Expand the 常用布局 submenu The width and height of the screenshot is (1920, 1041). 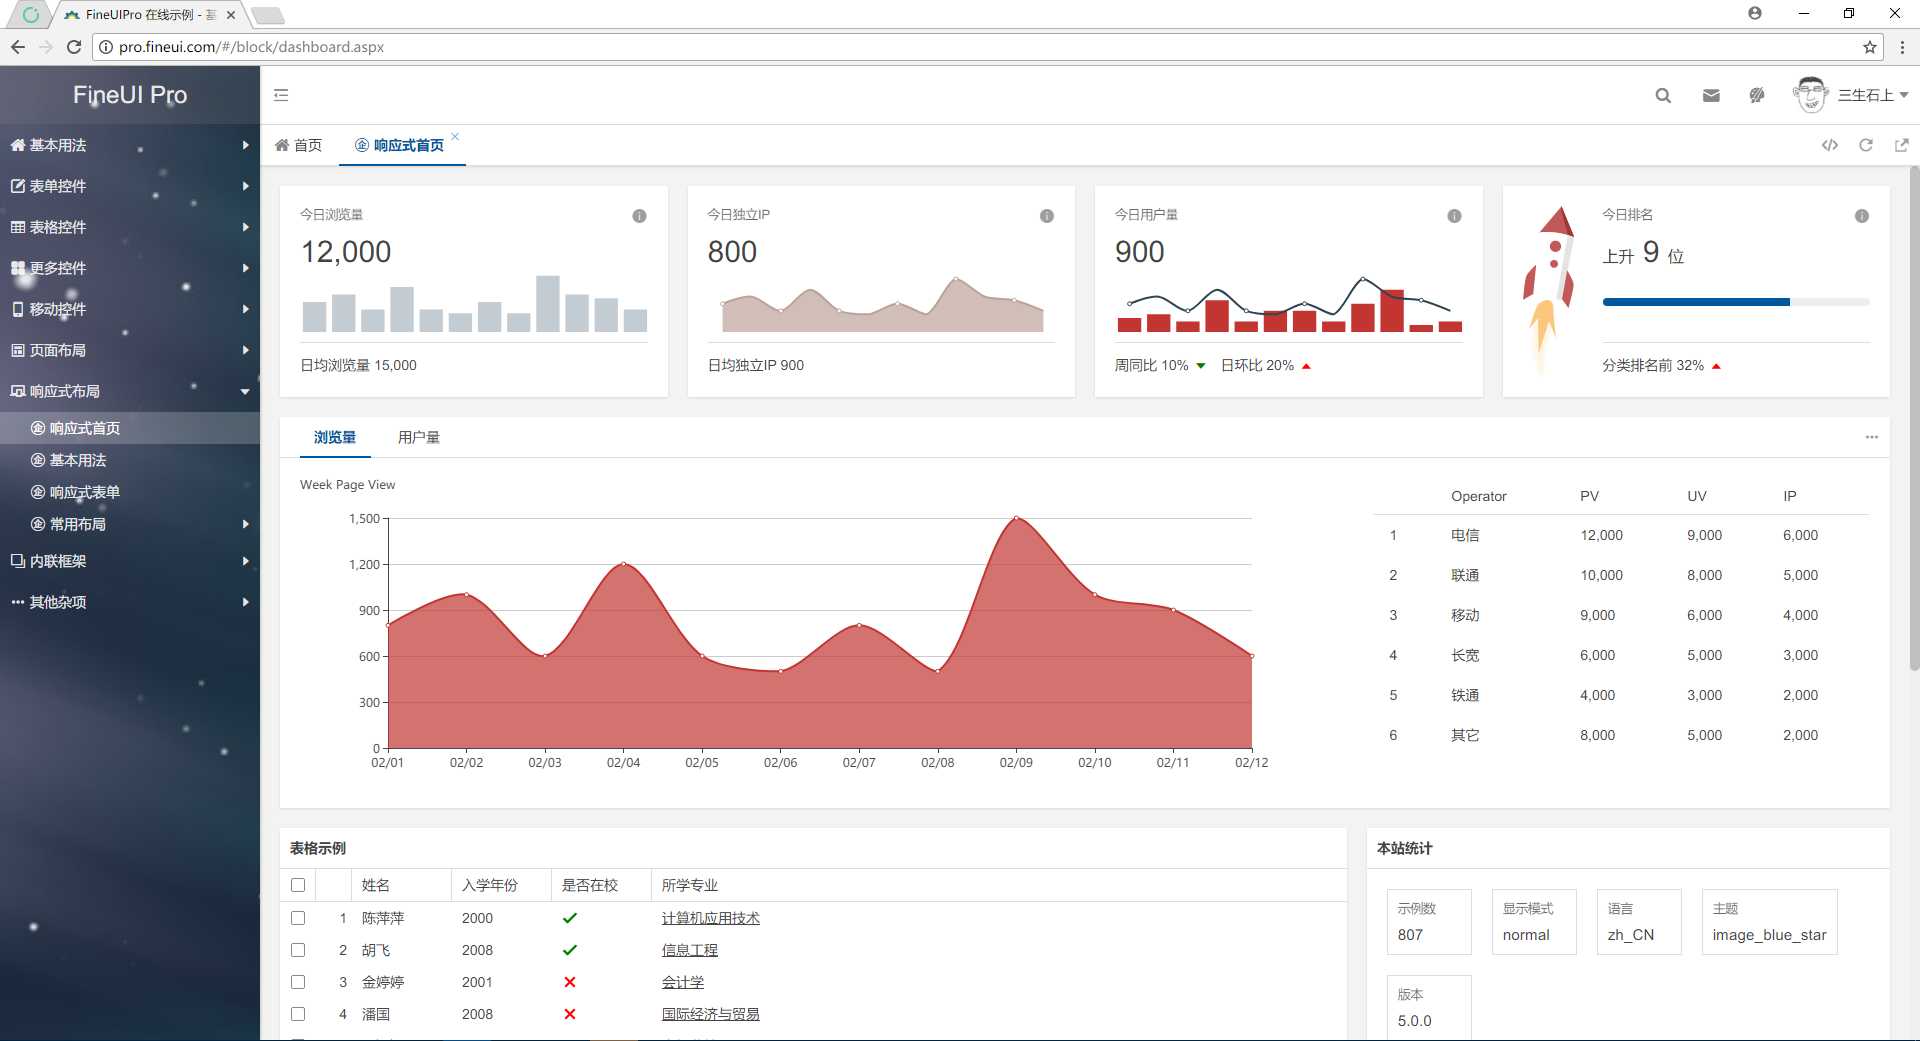(x=130, y=524)
